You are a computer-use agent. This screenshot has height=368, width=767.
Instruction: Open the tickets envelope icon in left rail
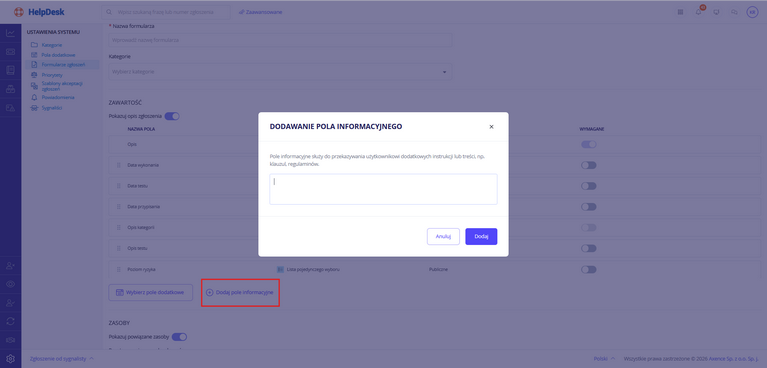(x=10, y=51)
